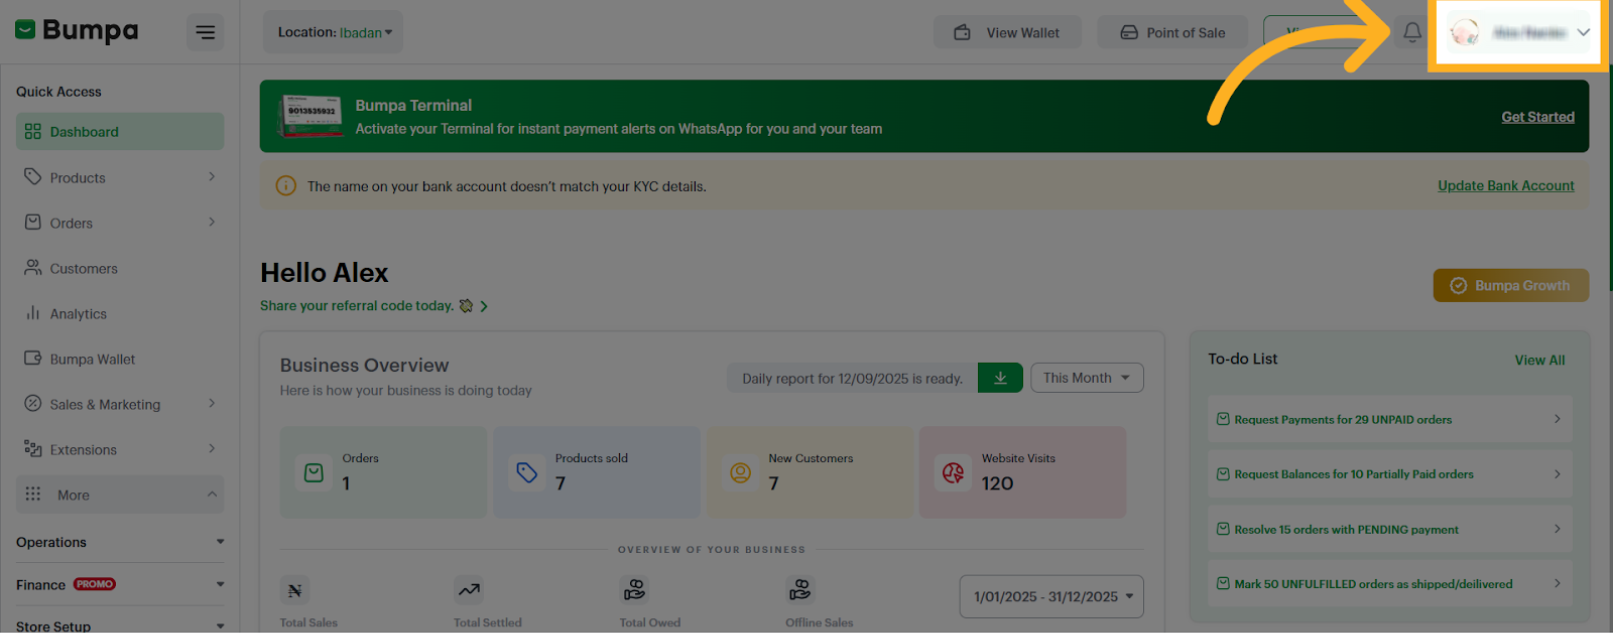Click the More dots grid icon

point(33,494)
